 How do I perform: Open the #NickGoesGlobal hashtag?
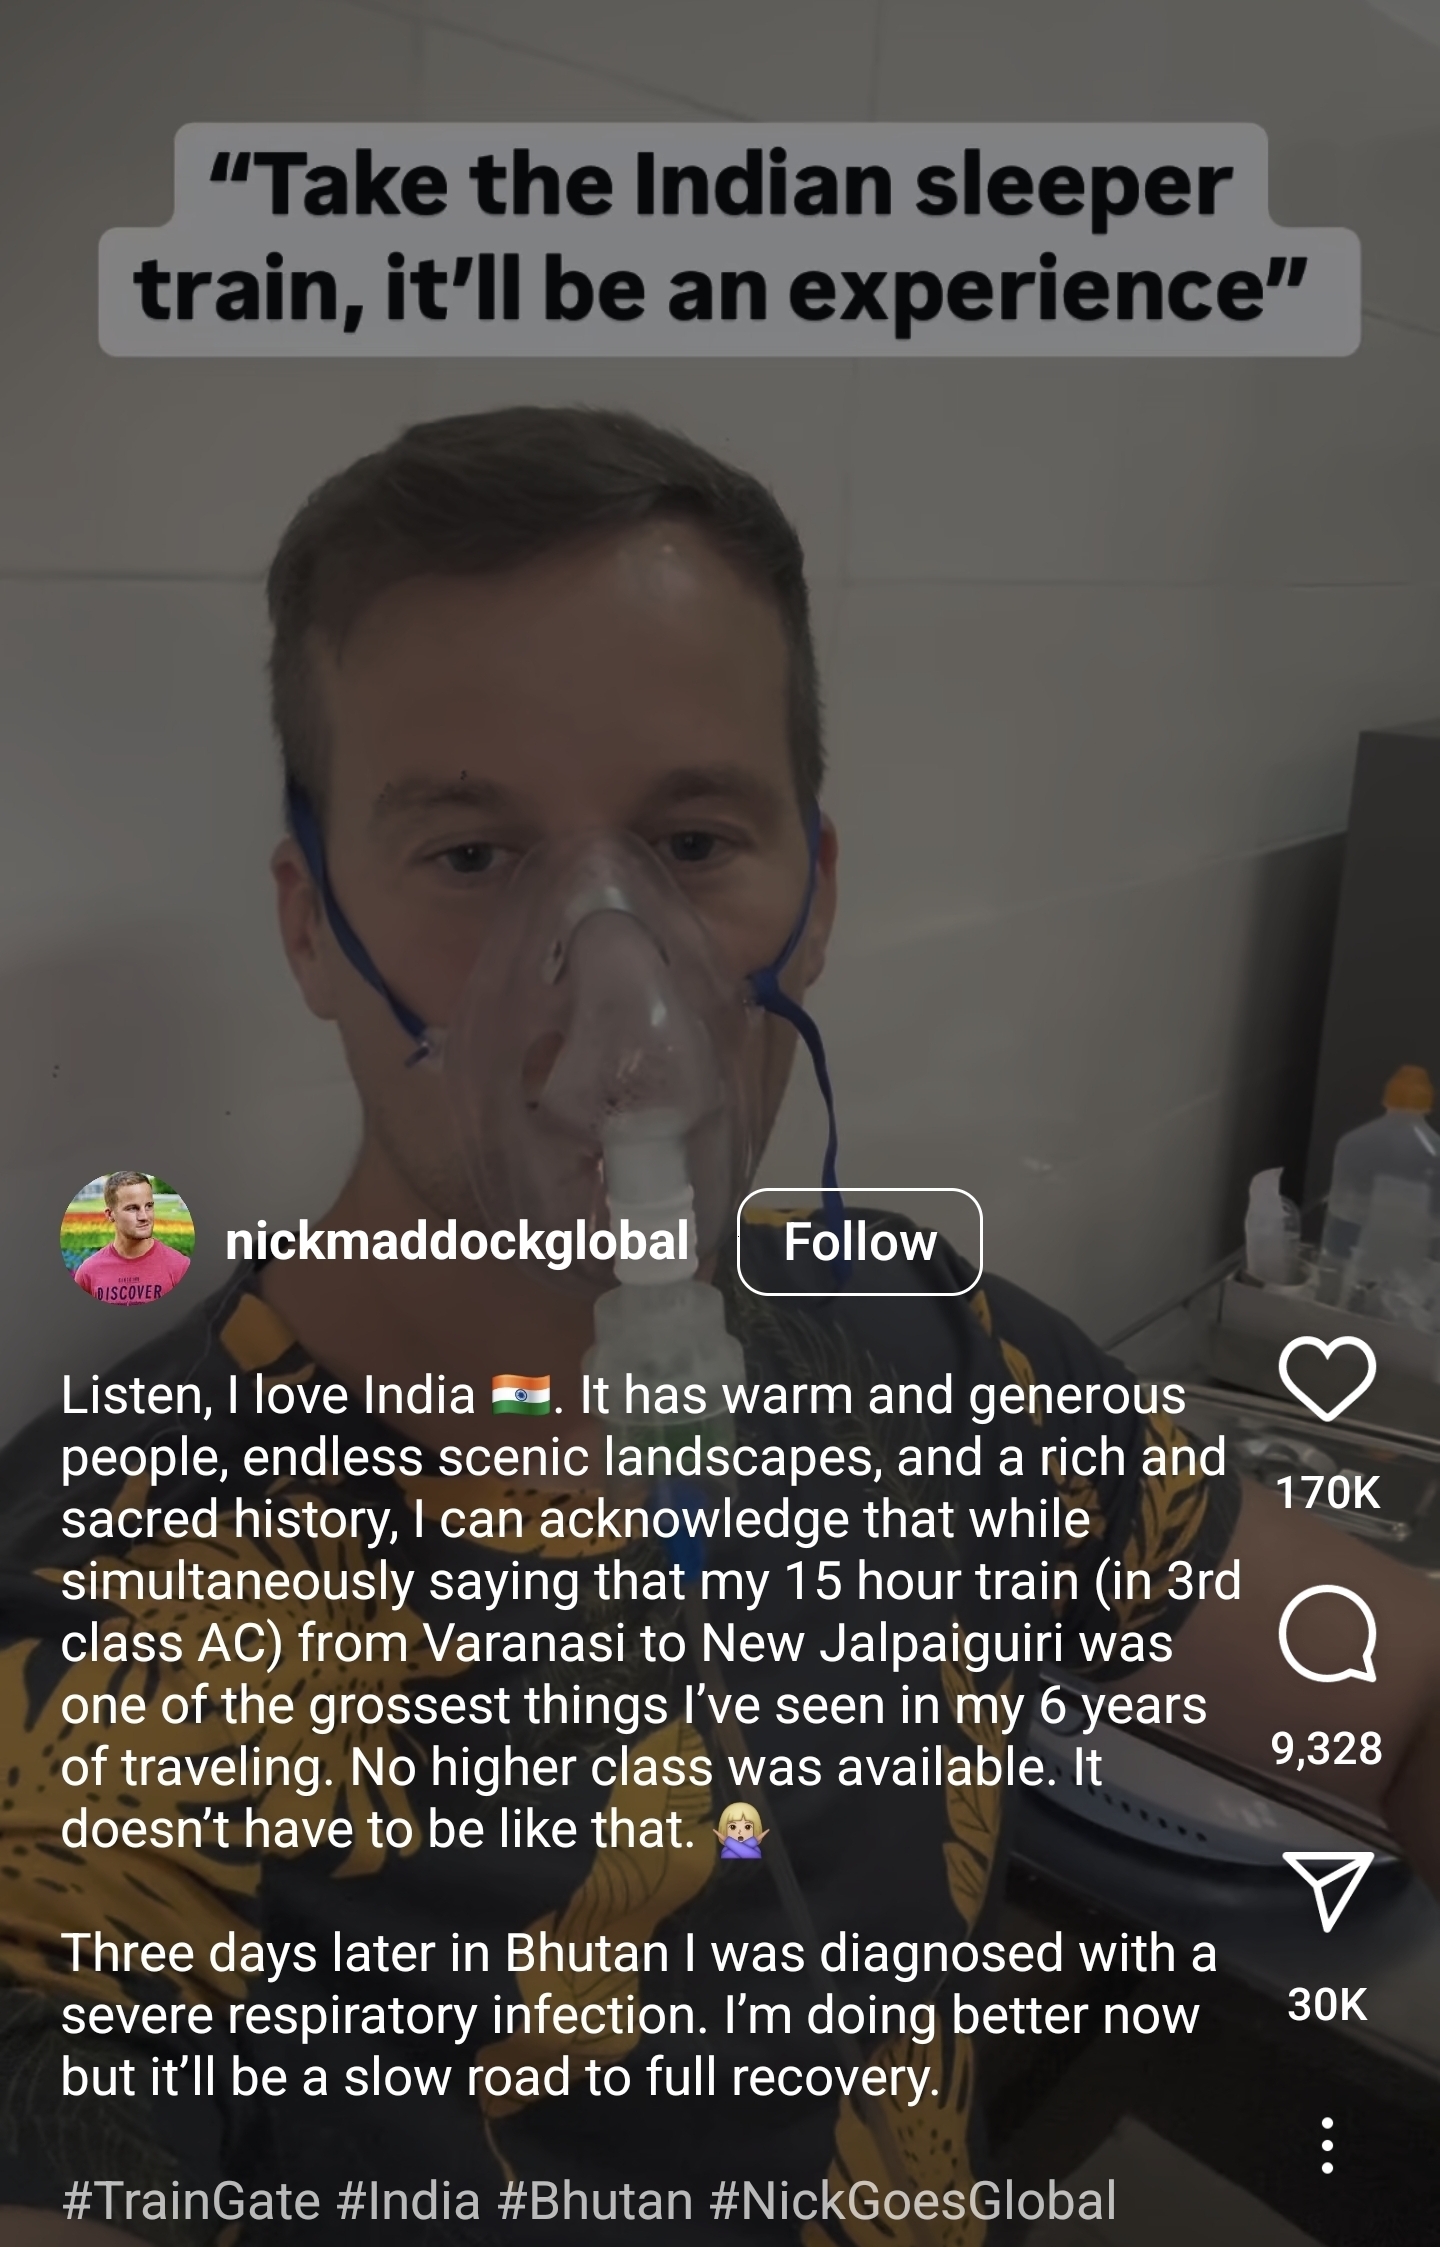[x=913, y=2201]
